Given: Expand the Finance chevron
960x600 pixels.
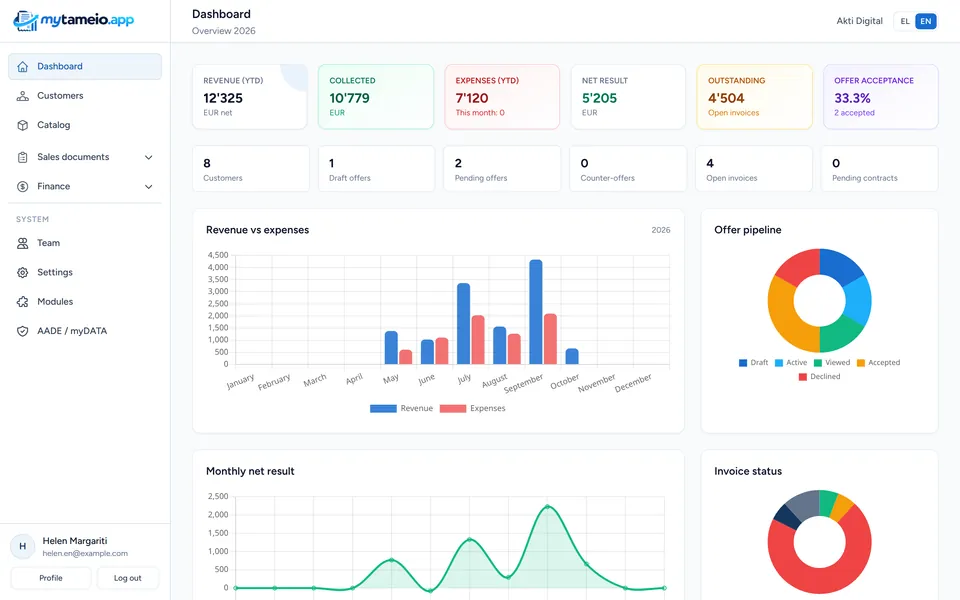Looking at the screenshot, I should tap(148, 187).
